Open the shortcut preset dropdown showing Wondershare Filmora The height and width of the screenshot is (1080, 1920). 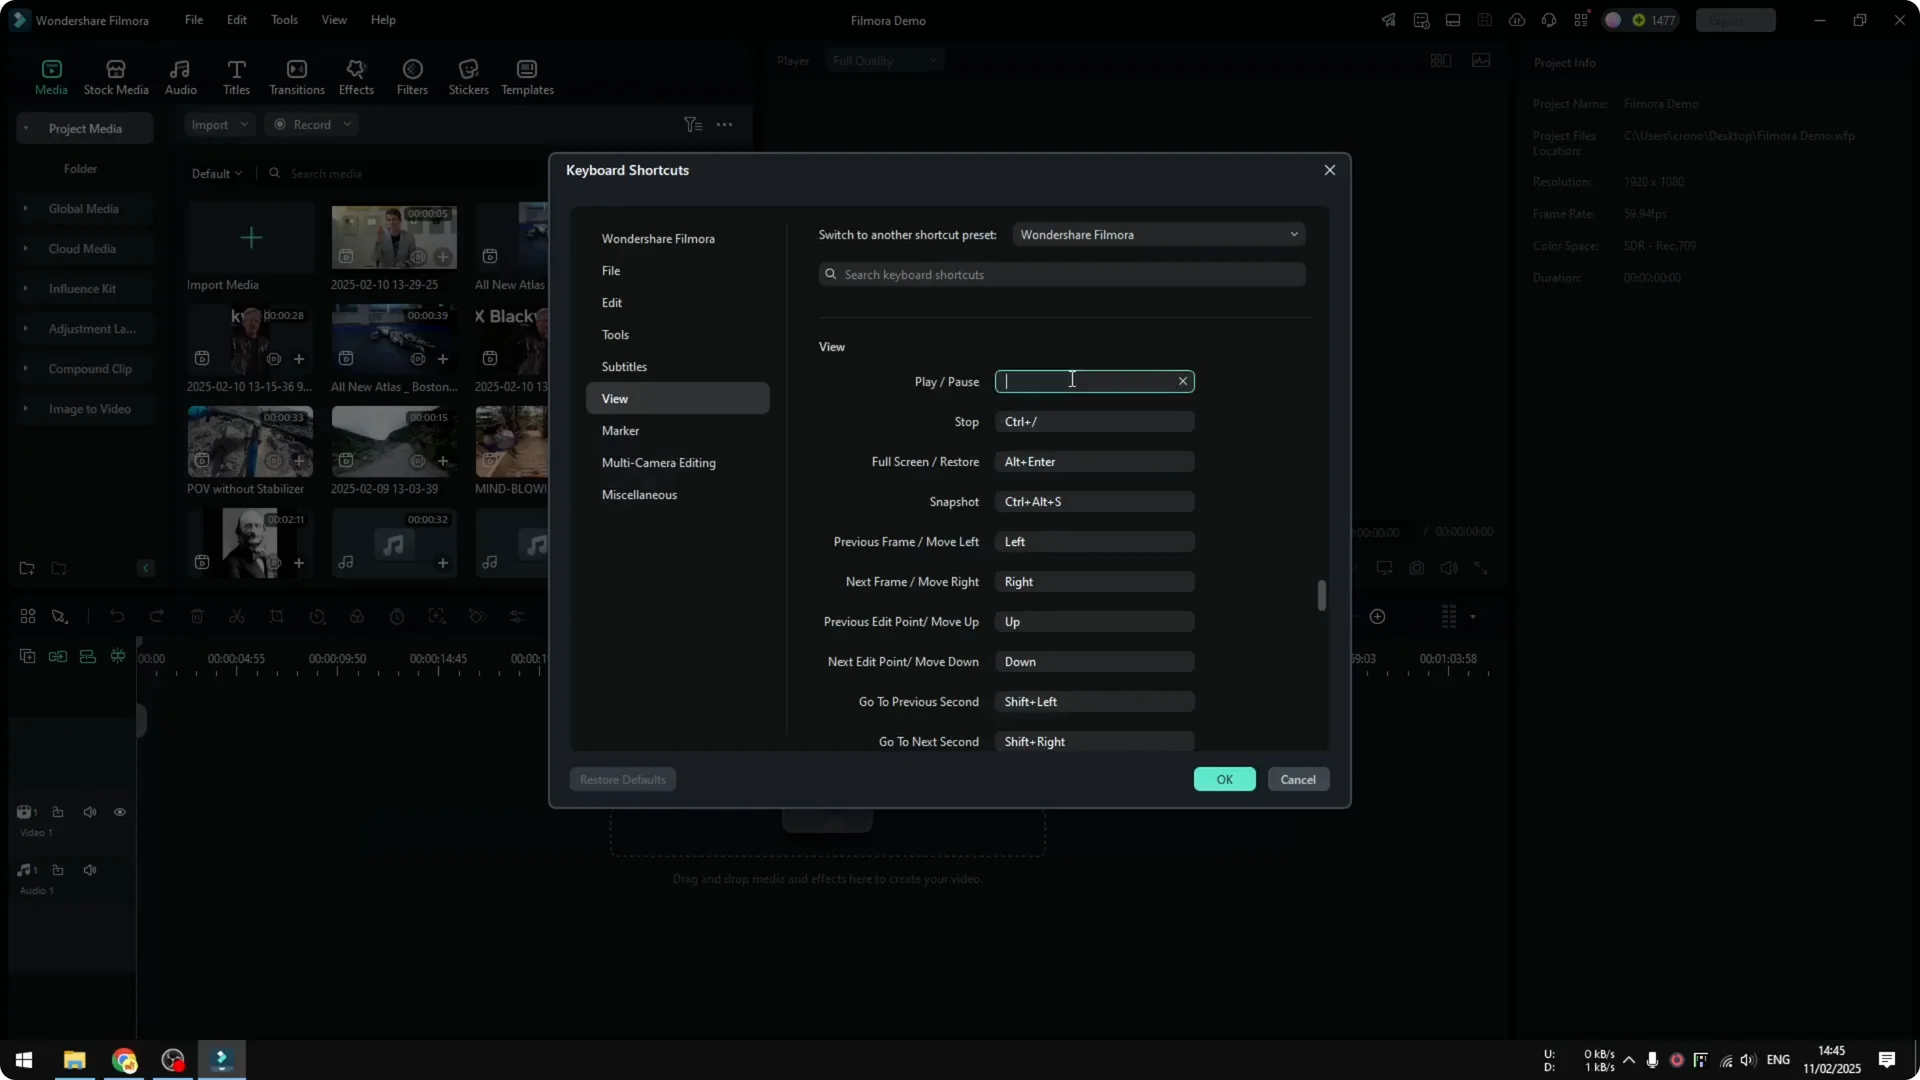point(1158,234)
